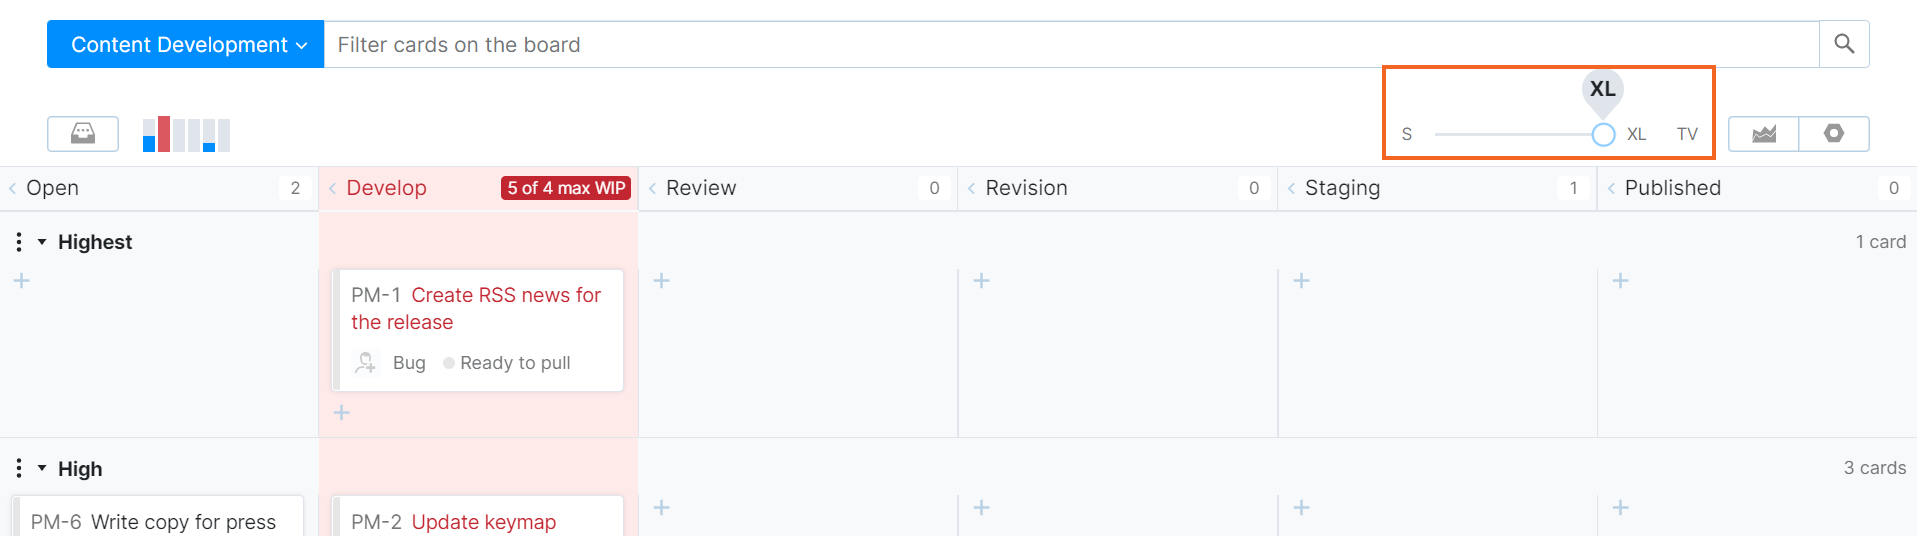Screen dimensions: 1917x536
Task: Collapse the High swimlane
Action: pos(42,468)
